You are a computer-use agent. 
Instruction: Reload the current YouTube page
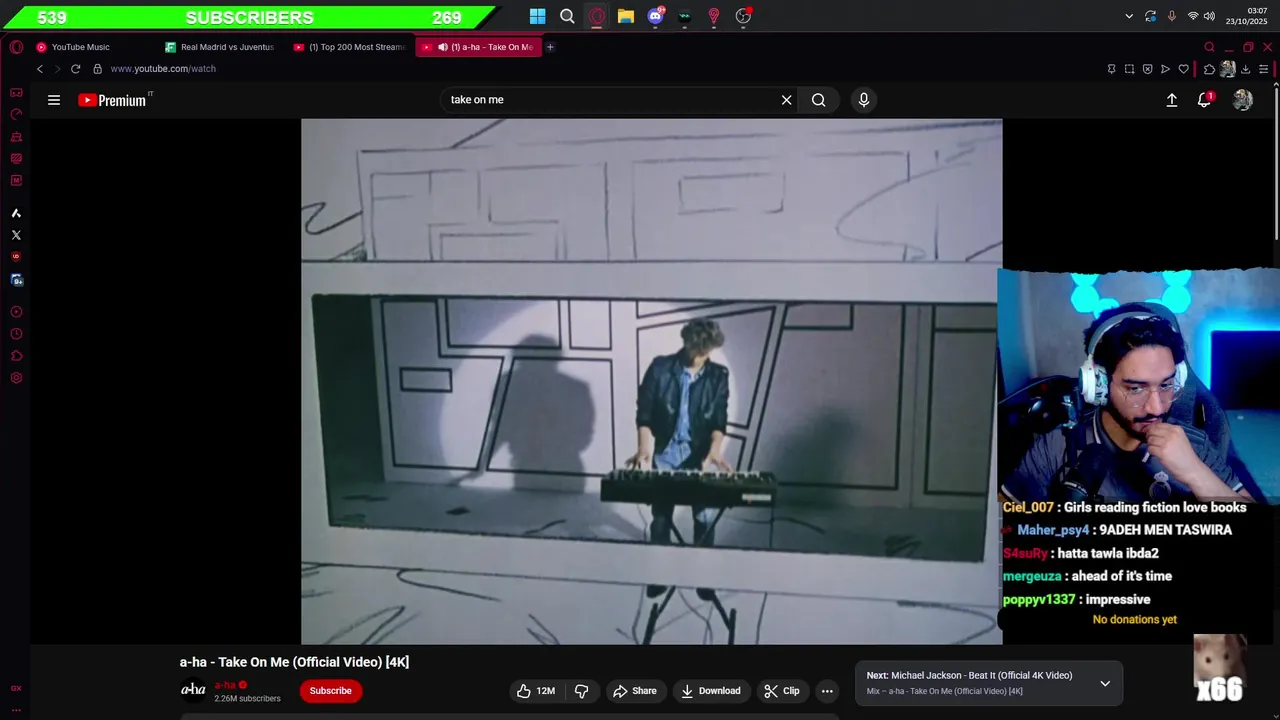[x=75, y=69]
